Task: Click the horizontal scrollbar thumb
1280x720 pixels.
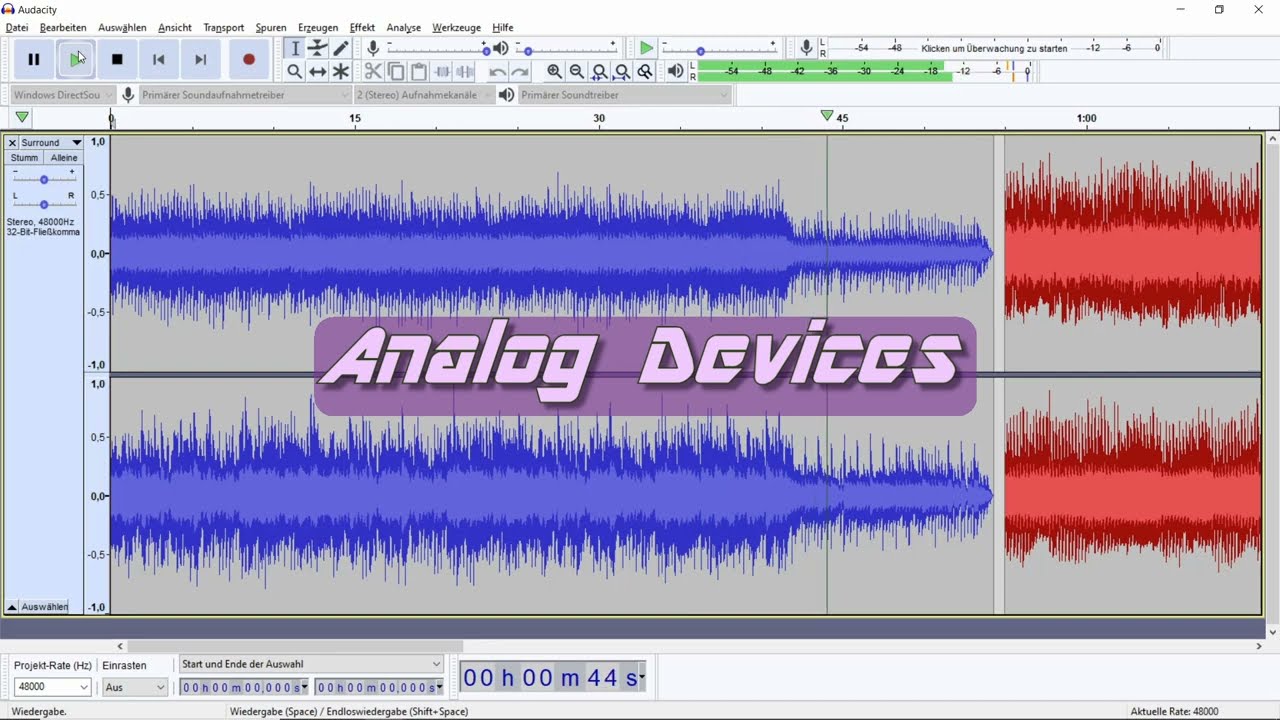Action: 295,646
